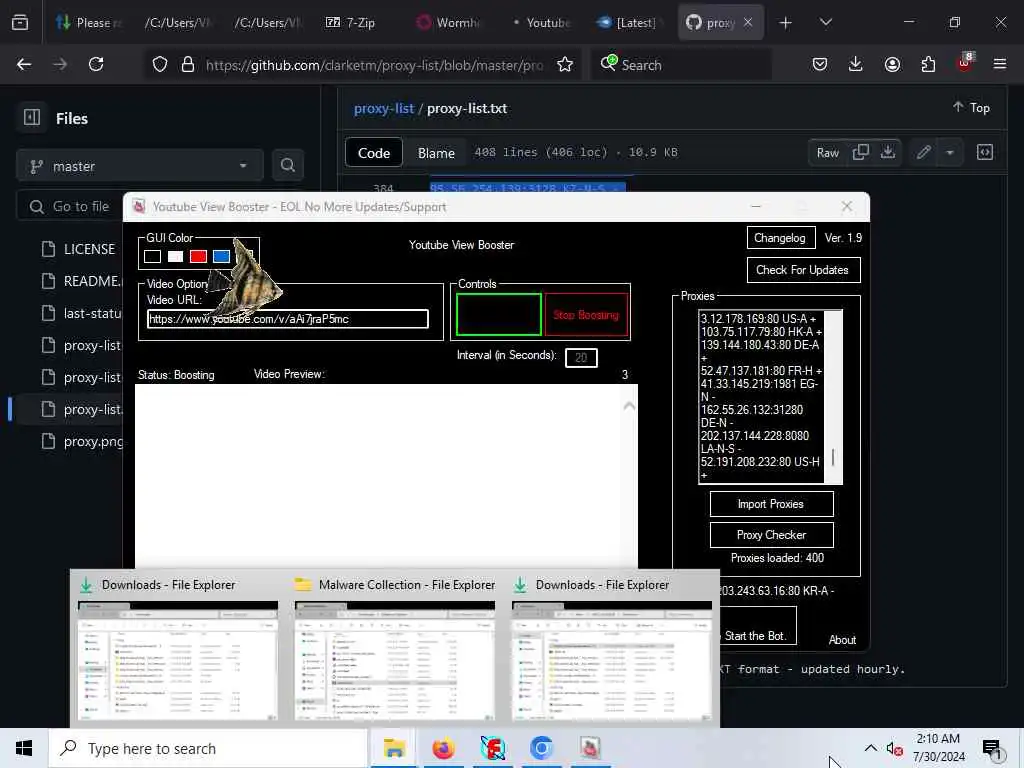Click the Firefox Search bar
Image resolution: width=1024 pixels, height=768 pixels.
682,64
